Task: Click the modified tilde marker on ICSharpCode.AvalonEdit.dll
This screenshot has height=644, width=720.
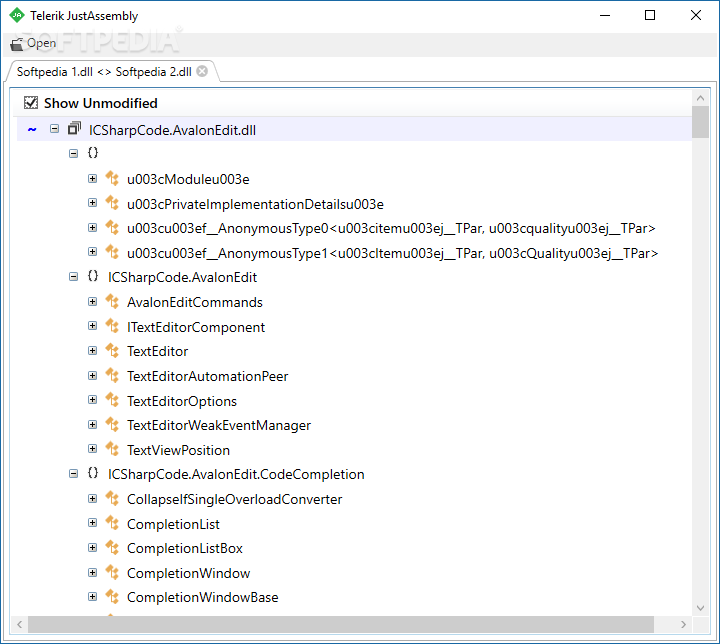Action: point(32,130)
